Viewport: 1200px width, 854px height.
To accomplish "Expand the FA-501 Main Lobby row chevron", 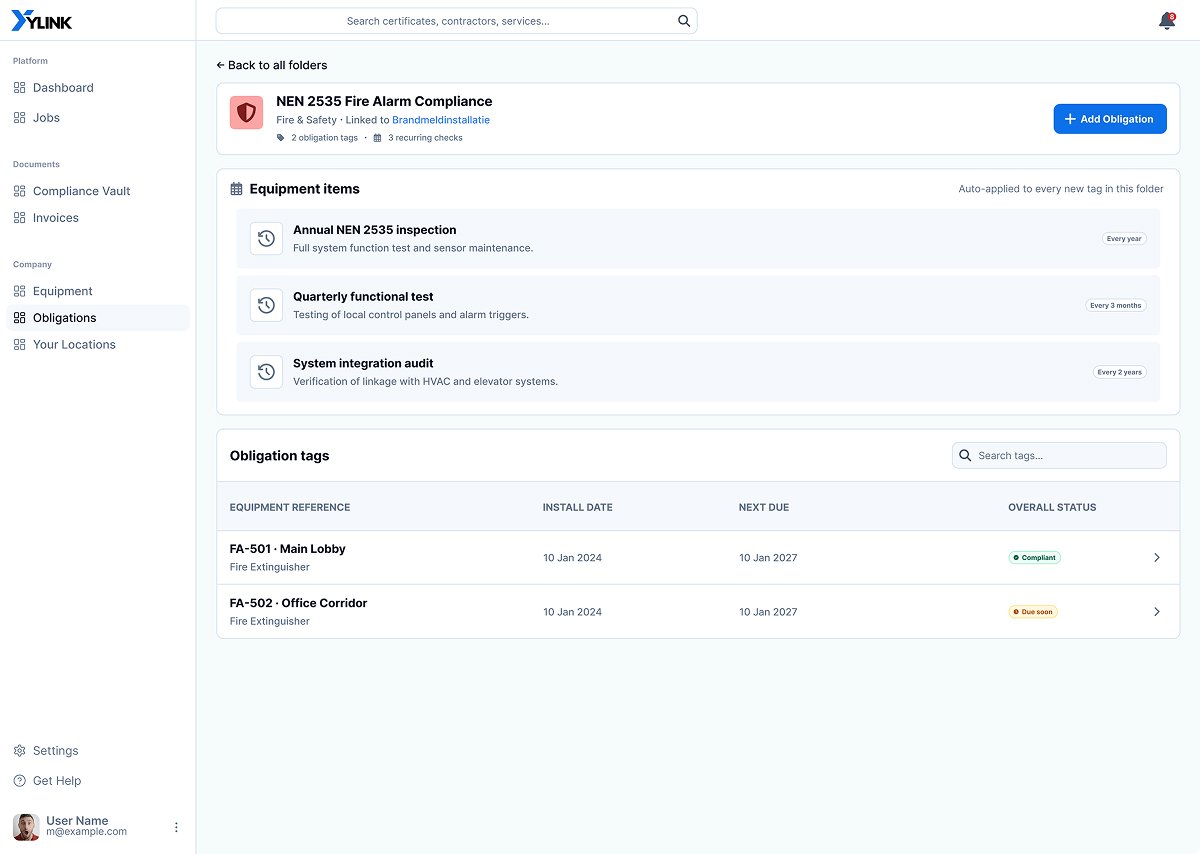I will [x=1157, y=558].
